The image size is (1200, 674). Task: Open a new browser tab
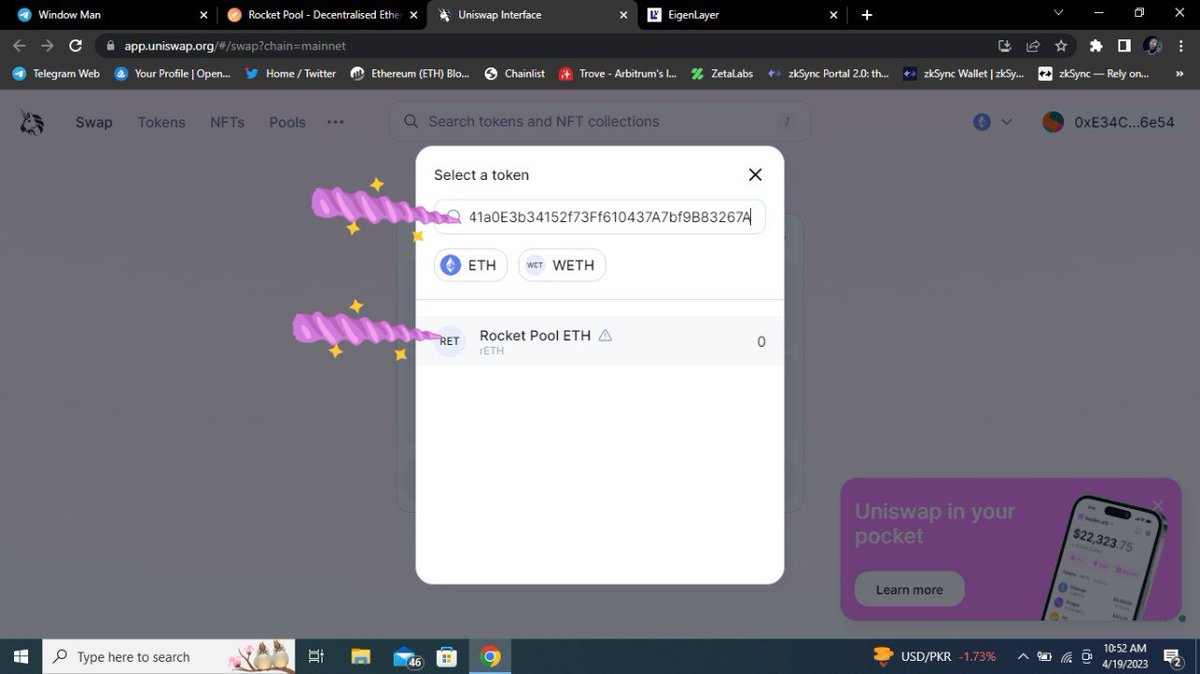(x=867, y=15)
